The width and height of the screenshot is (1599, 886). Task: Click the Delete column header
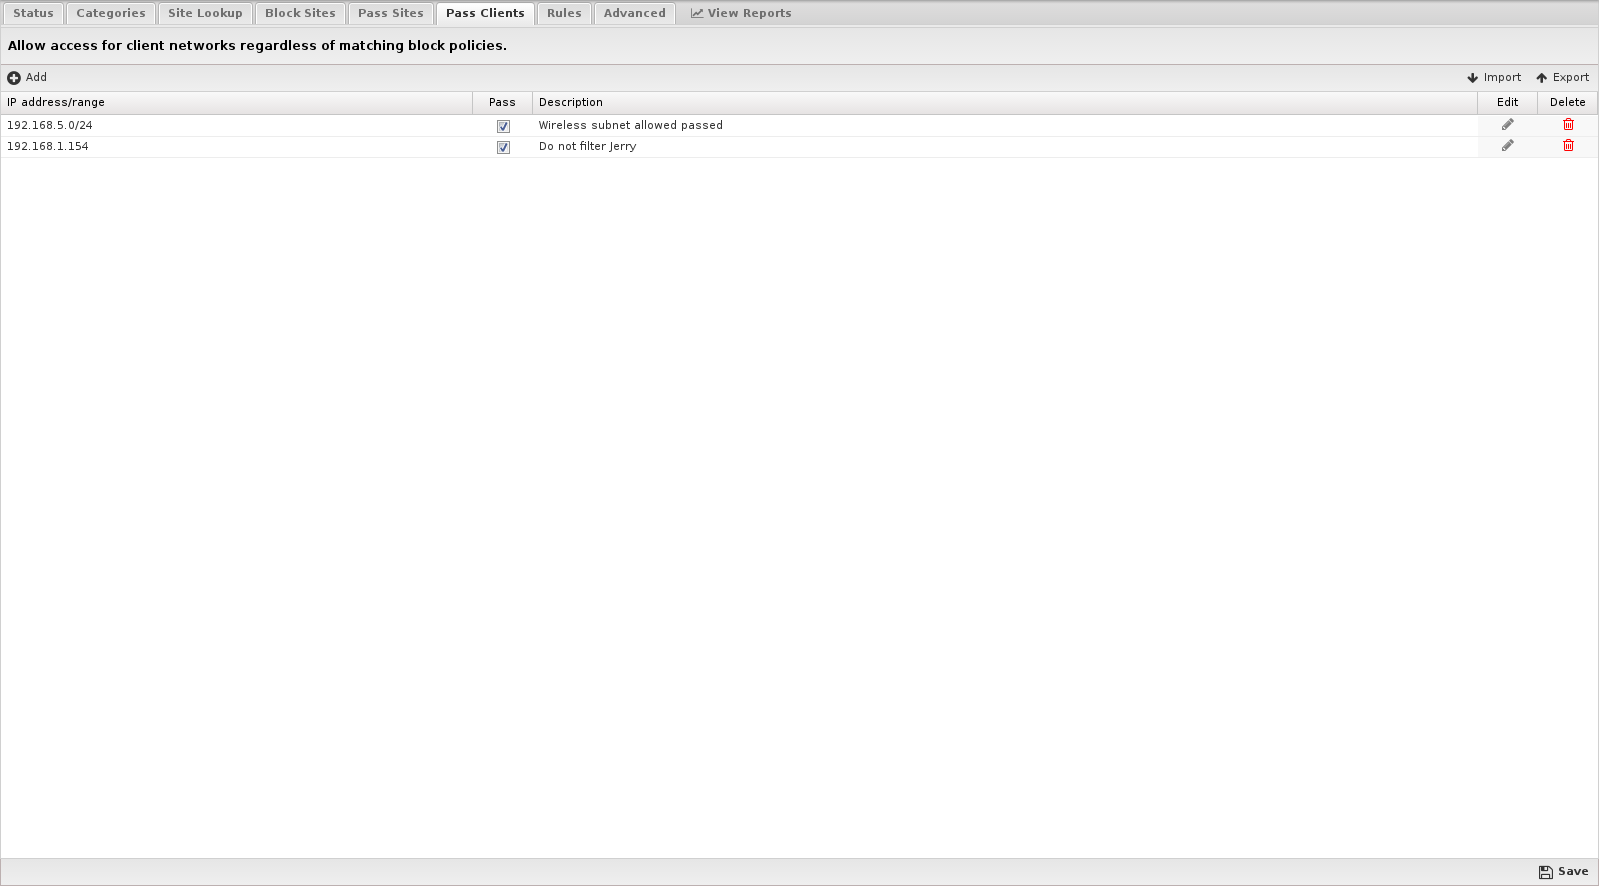pyautogui.click(x=1567, y=103)
